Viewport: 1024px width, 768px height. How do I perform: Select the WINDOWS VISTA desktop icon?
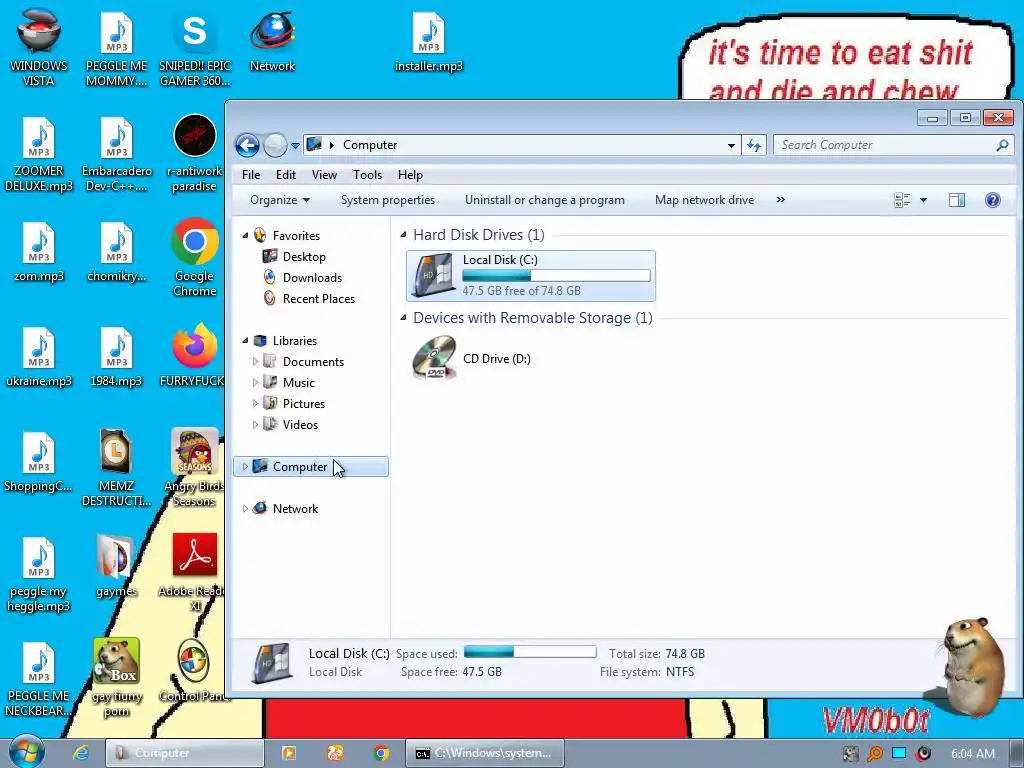[39, 48]
